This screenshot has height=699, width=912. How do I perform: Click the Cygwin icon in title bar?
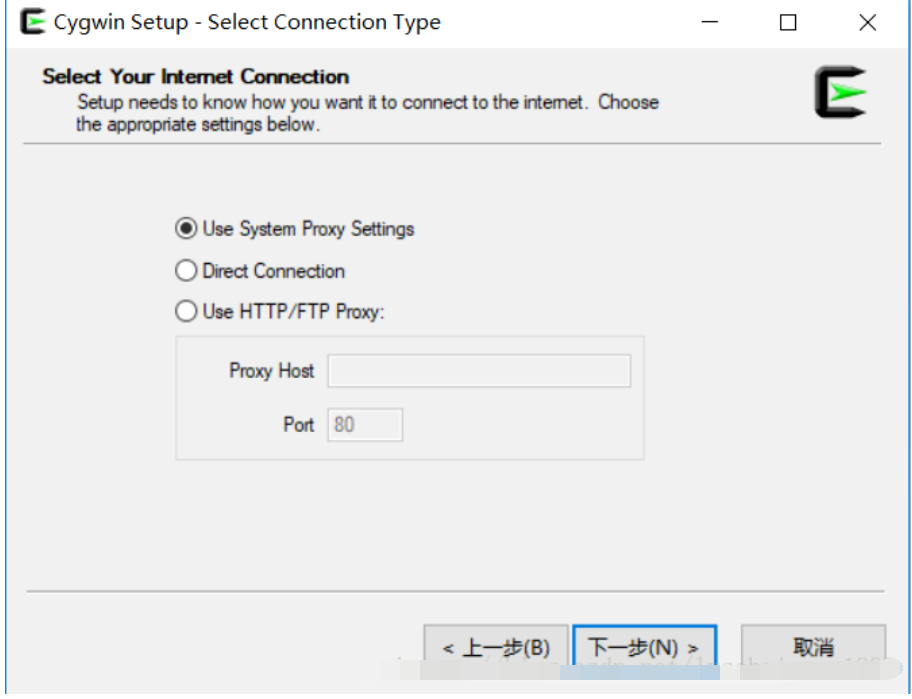pos(32,22)
